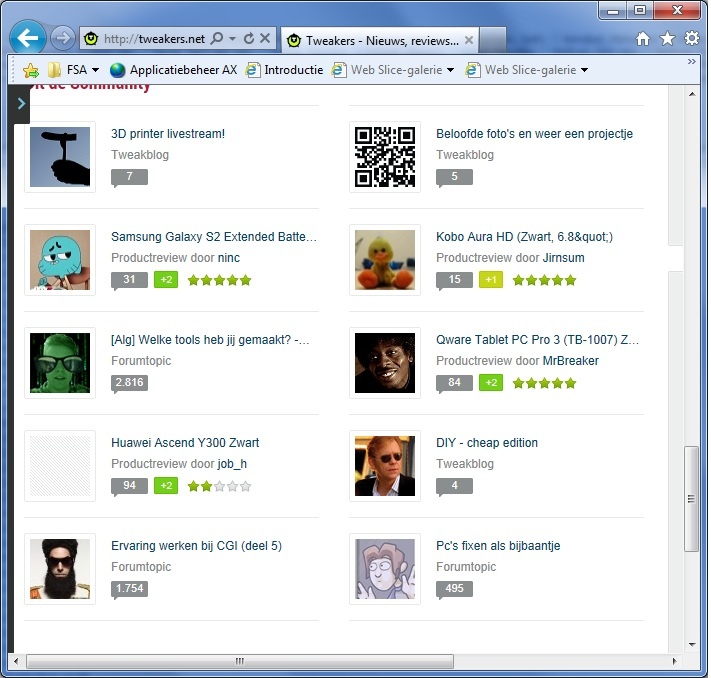
Task: Open a new blank tab
Action: [x=493, y=40]
